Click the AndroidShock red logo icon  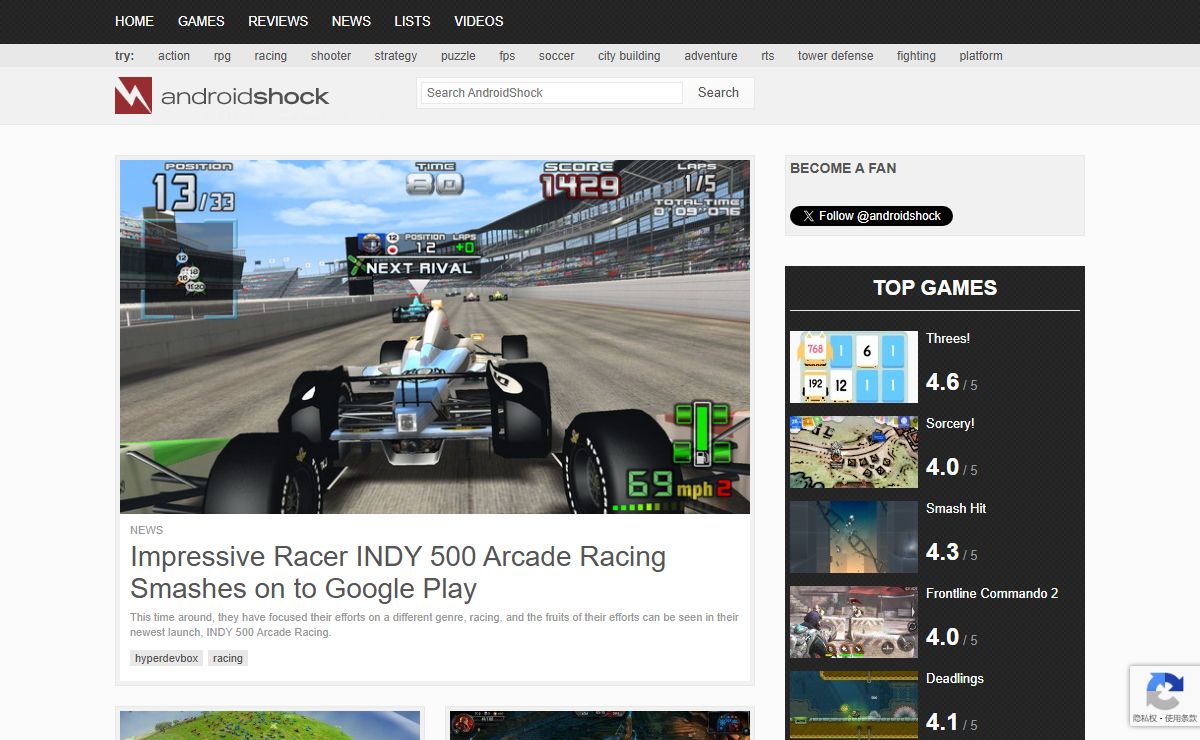point(133,95)
